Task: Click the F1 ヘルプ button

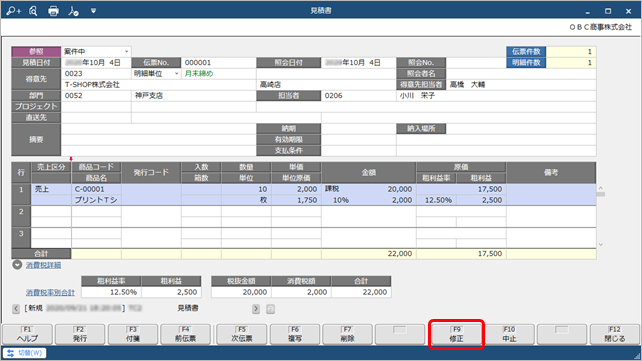Action: pos(27,334)
